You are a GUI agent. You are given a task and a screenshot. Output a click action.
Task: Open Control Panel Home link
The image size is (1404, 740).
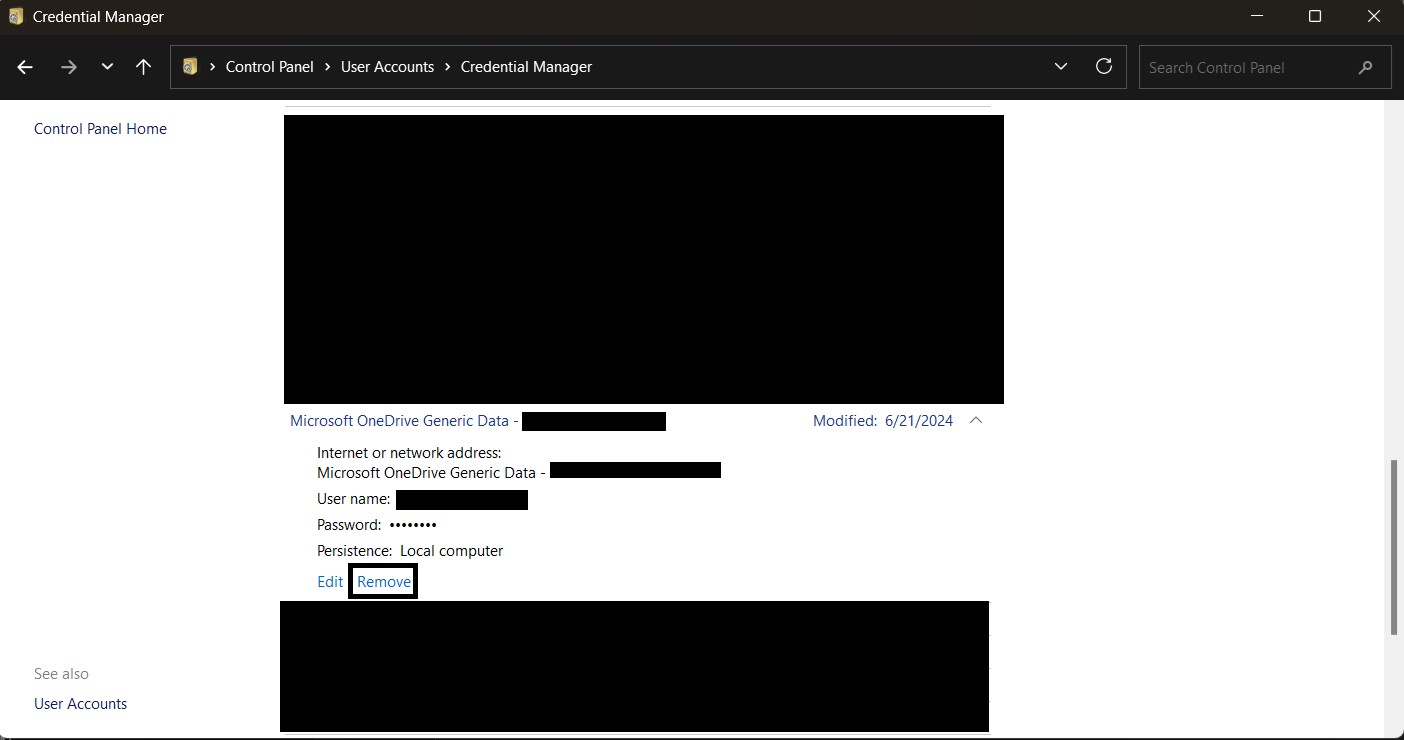pyautogui.click(x=100, y=129)
